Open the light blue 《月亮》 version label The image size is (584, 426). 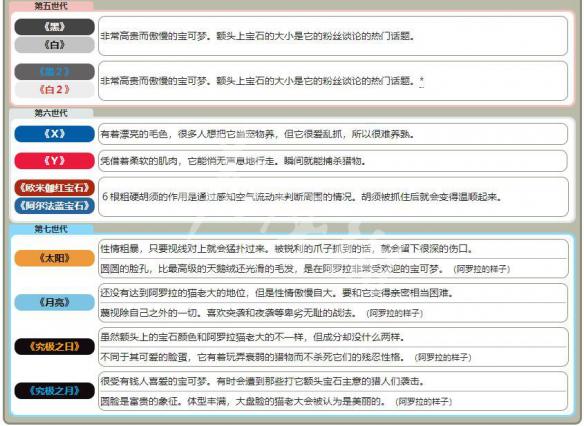(x=54, y=302)
